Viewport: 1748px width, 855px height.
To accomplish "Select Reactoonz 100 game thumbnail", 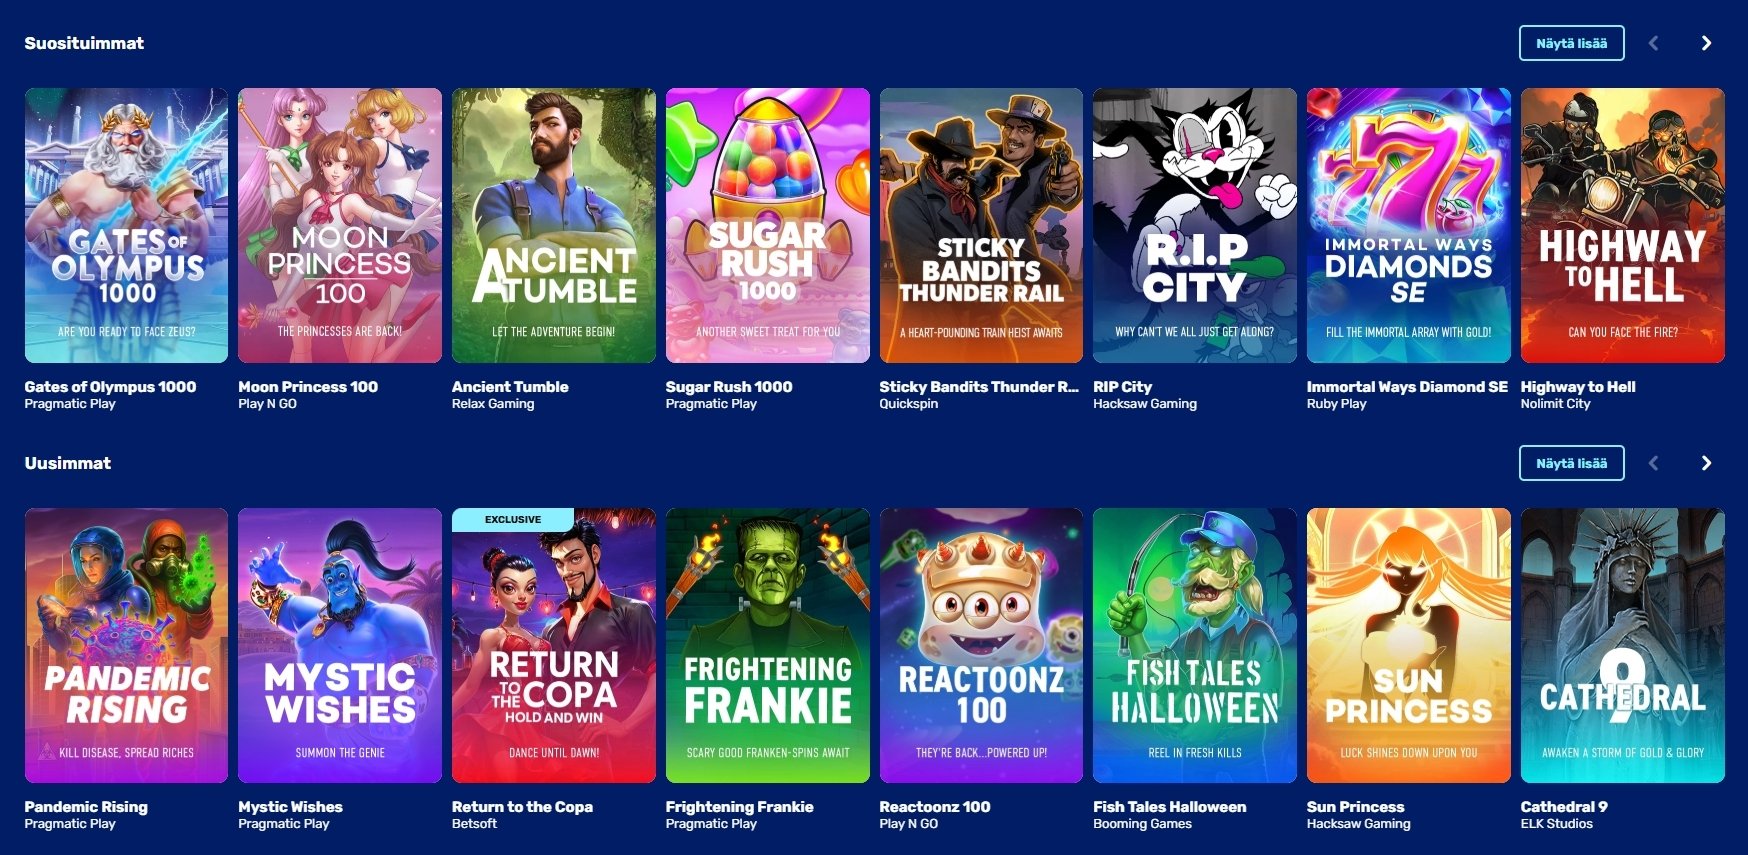I will click(x=981, y=645).
